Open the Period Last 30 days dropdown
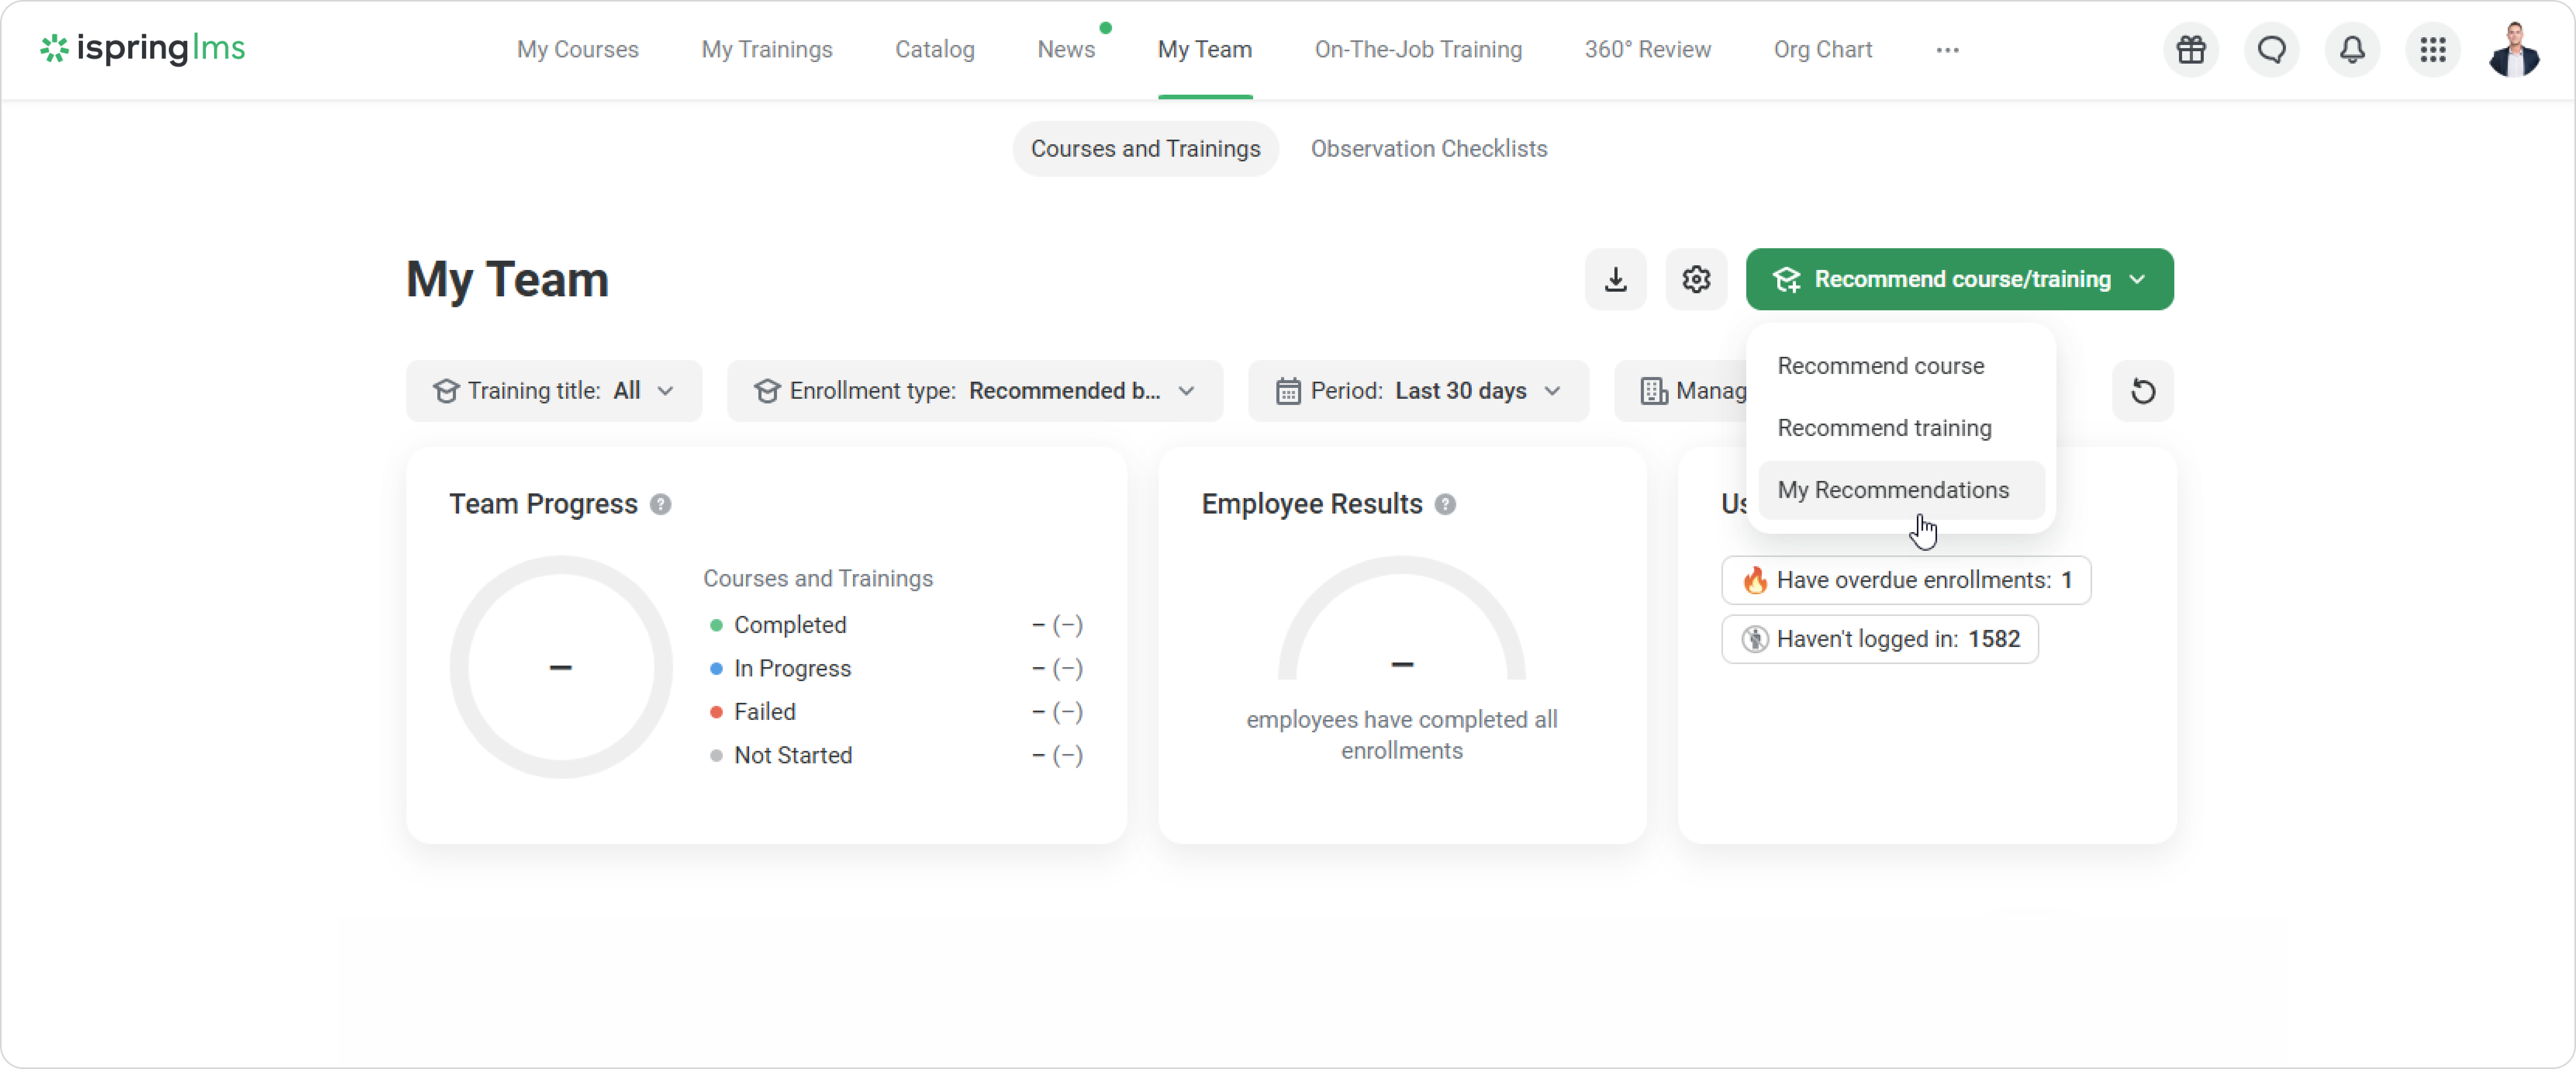Image resolution: width=2576 pixels, height=1069 pixels. (x=1417, y=391)
